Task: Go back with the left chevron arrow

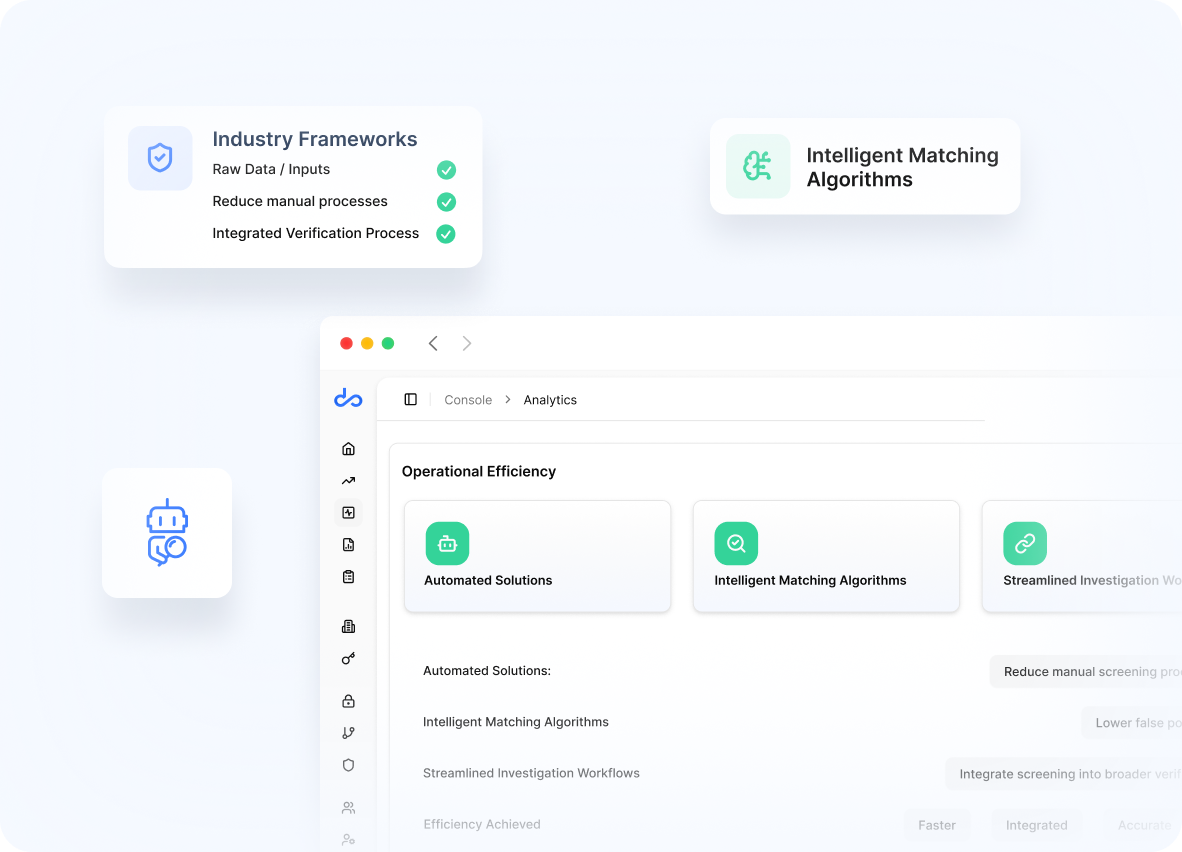Action: point(433,344)
